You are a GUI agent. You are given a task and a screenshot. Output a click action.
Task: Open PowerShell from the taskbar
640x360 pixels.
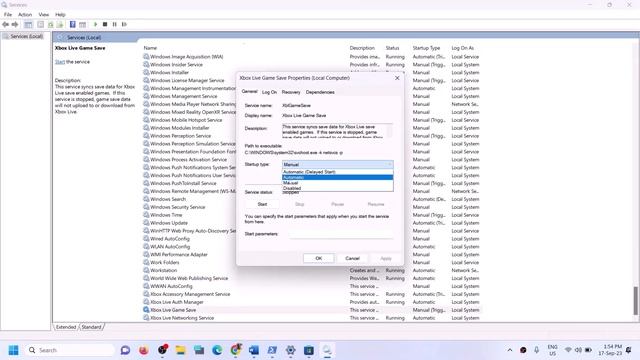point(272,350)
